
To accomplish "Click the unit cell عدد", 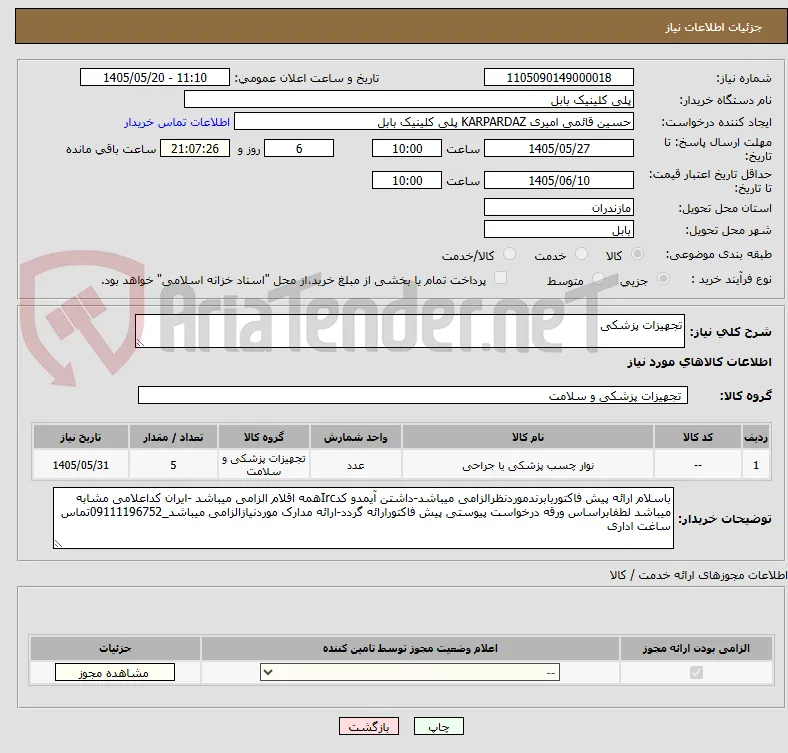I will (355, 465).
